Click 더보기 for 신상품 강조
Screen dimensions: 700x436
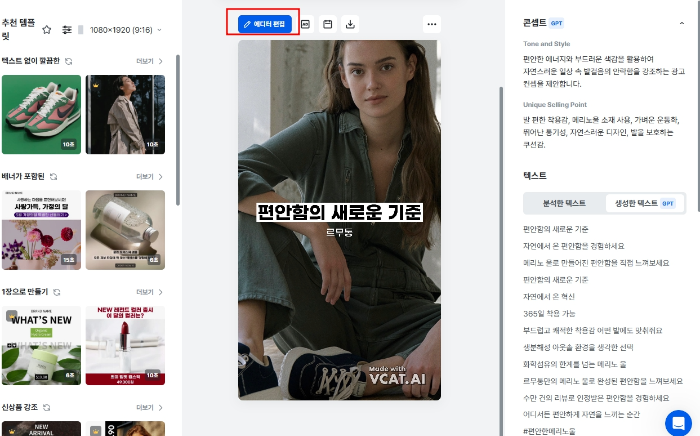150,407
